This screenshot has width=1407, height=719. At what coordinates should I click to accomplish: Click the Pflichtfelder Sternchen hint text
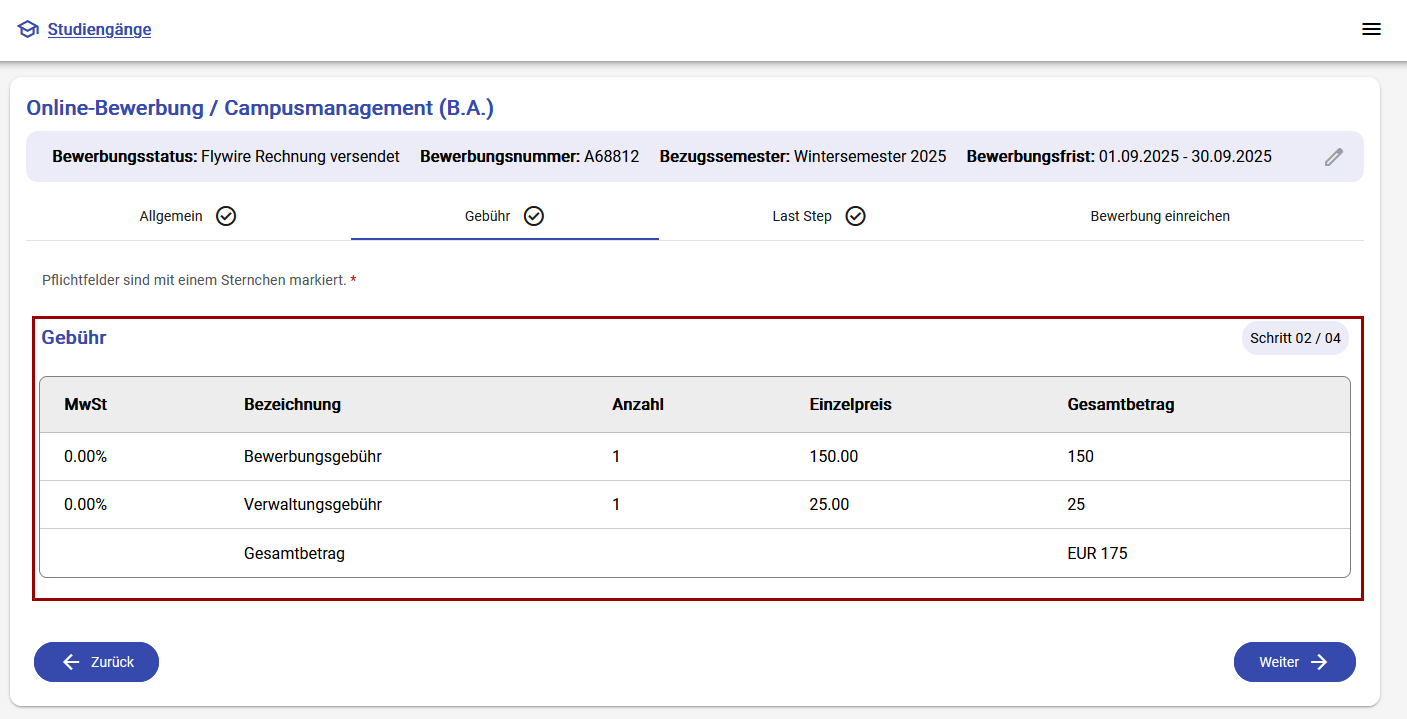[x=199, y=281]
